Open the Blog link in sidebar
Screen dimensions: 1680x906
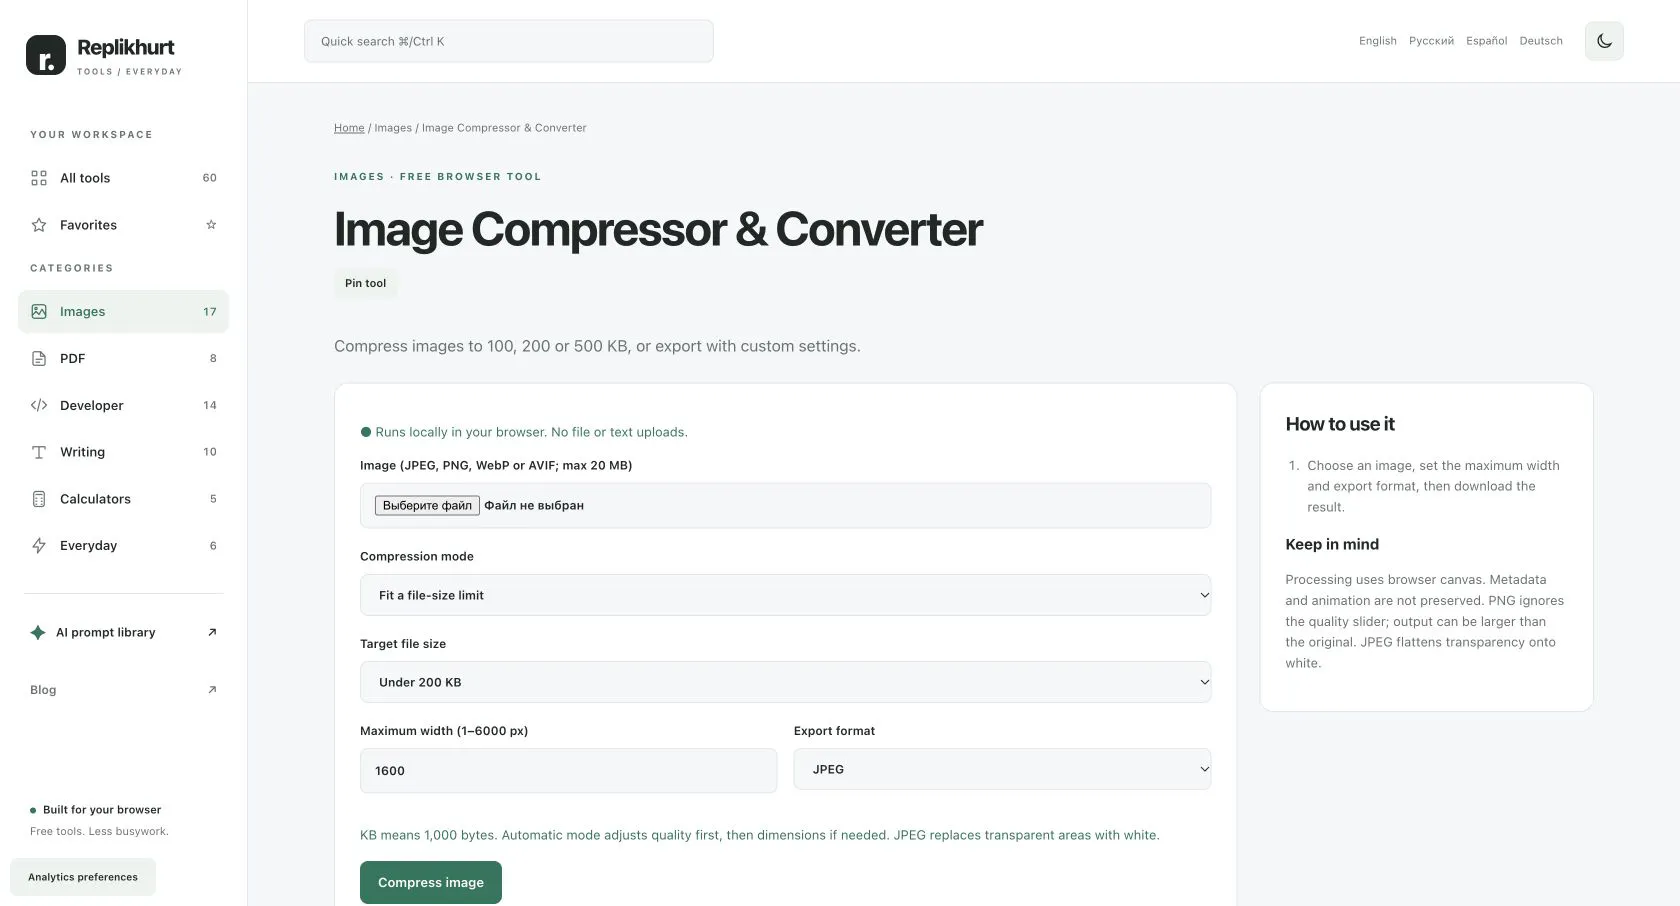click(43, 690)
